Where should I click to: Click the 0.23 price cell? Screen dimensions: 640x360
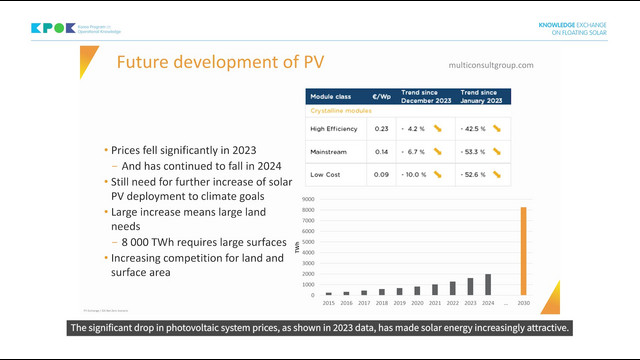[381, 129]
